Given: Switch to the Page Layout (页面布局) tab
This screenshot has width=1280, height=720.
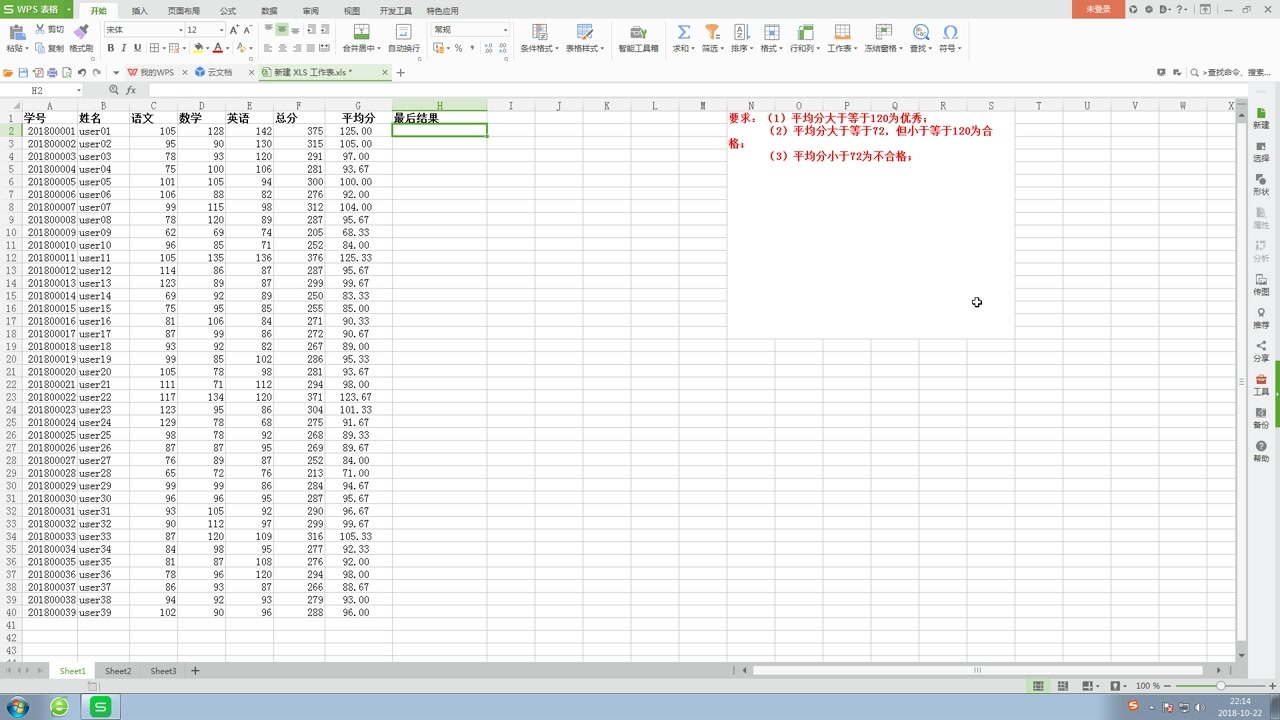Looking at the screenshot, I should [183, 11].
